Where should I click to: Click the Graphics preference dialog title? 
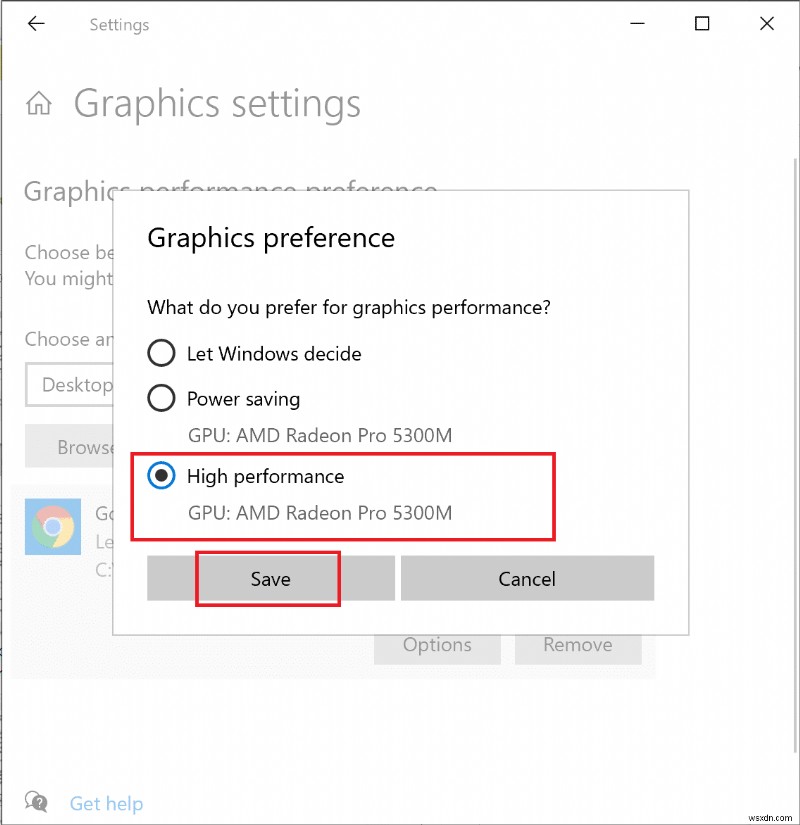(270, 238)
